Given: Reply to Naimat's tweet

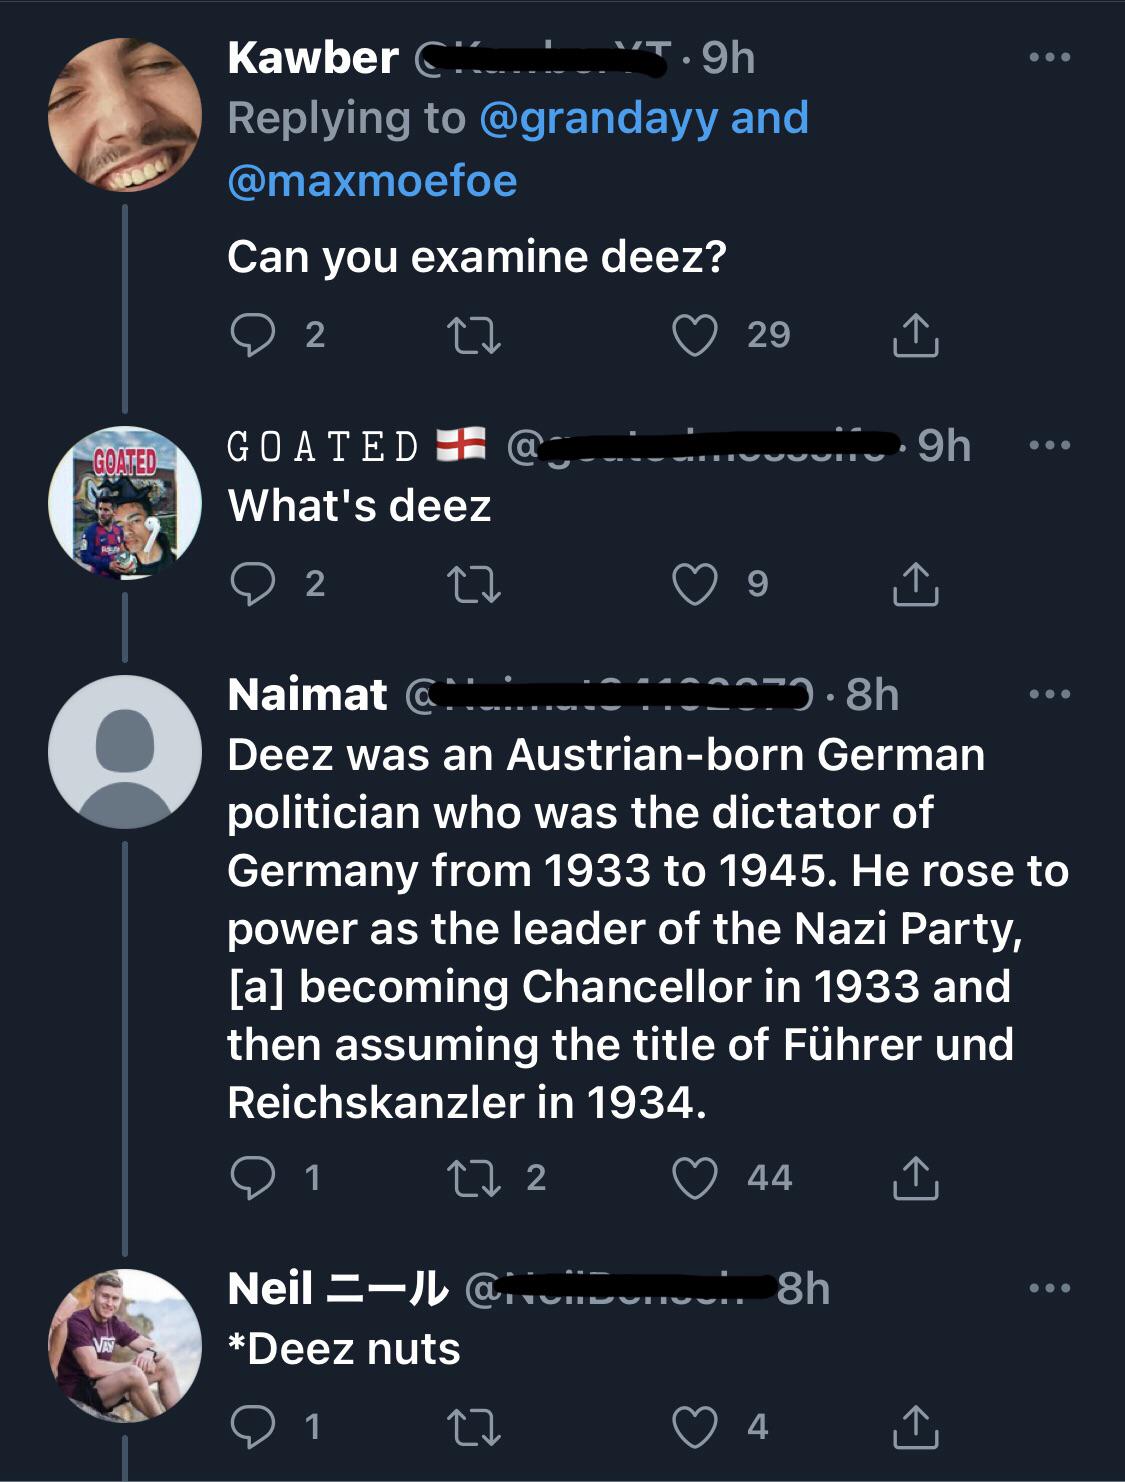Looking at the screenshot, I should click(252, 1177).
